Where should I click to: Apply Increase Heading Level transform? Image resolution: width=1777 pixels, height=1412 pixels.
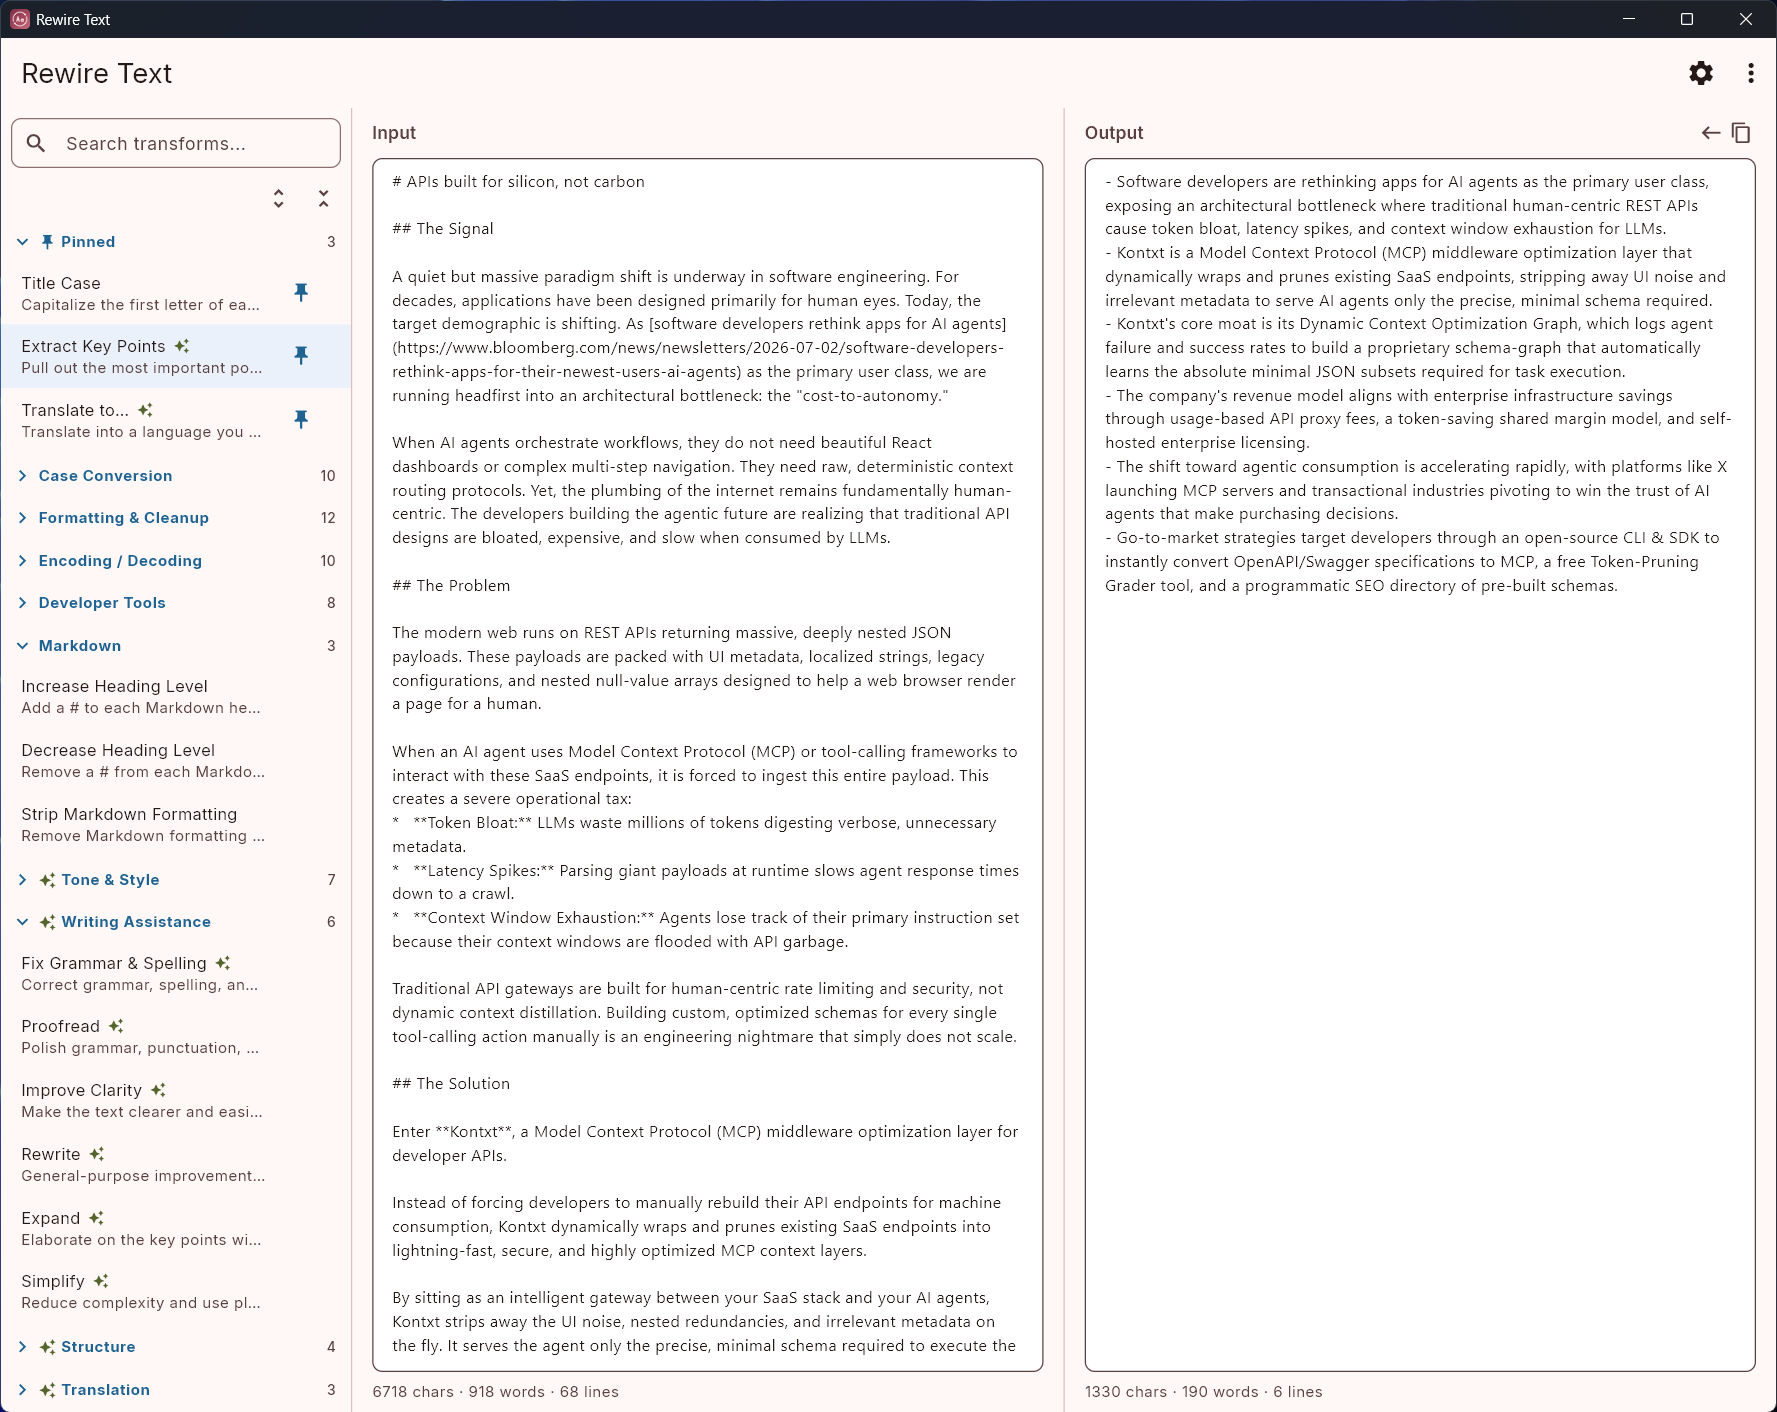pyautogui.click(x=176, y=696)
